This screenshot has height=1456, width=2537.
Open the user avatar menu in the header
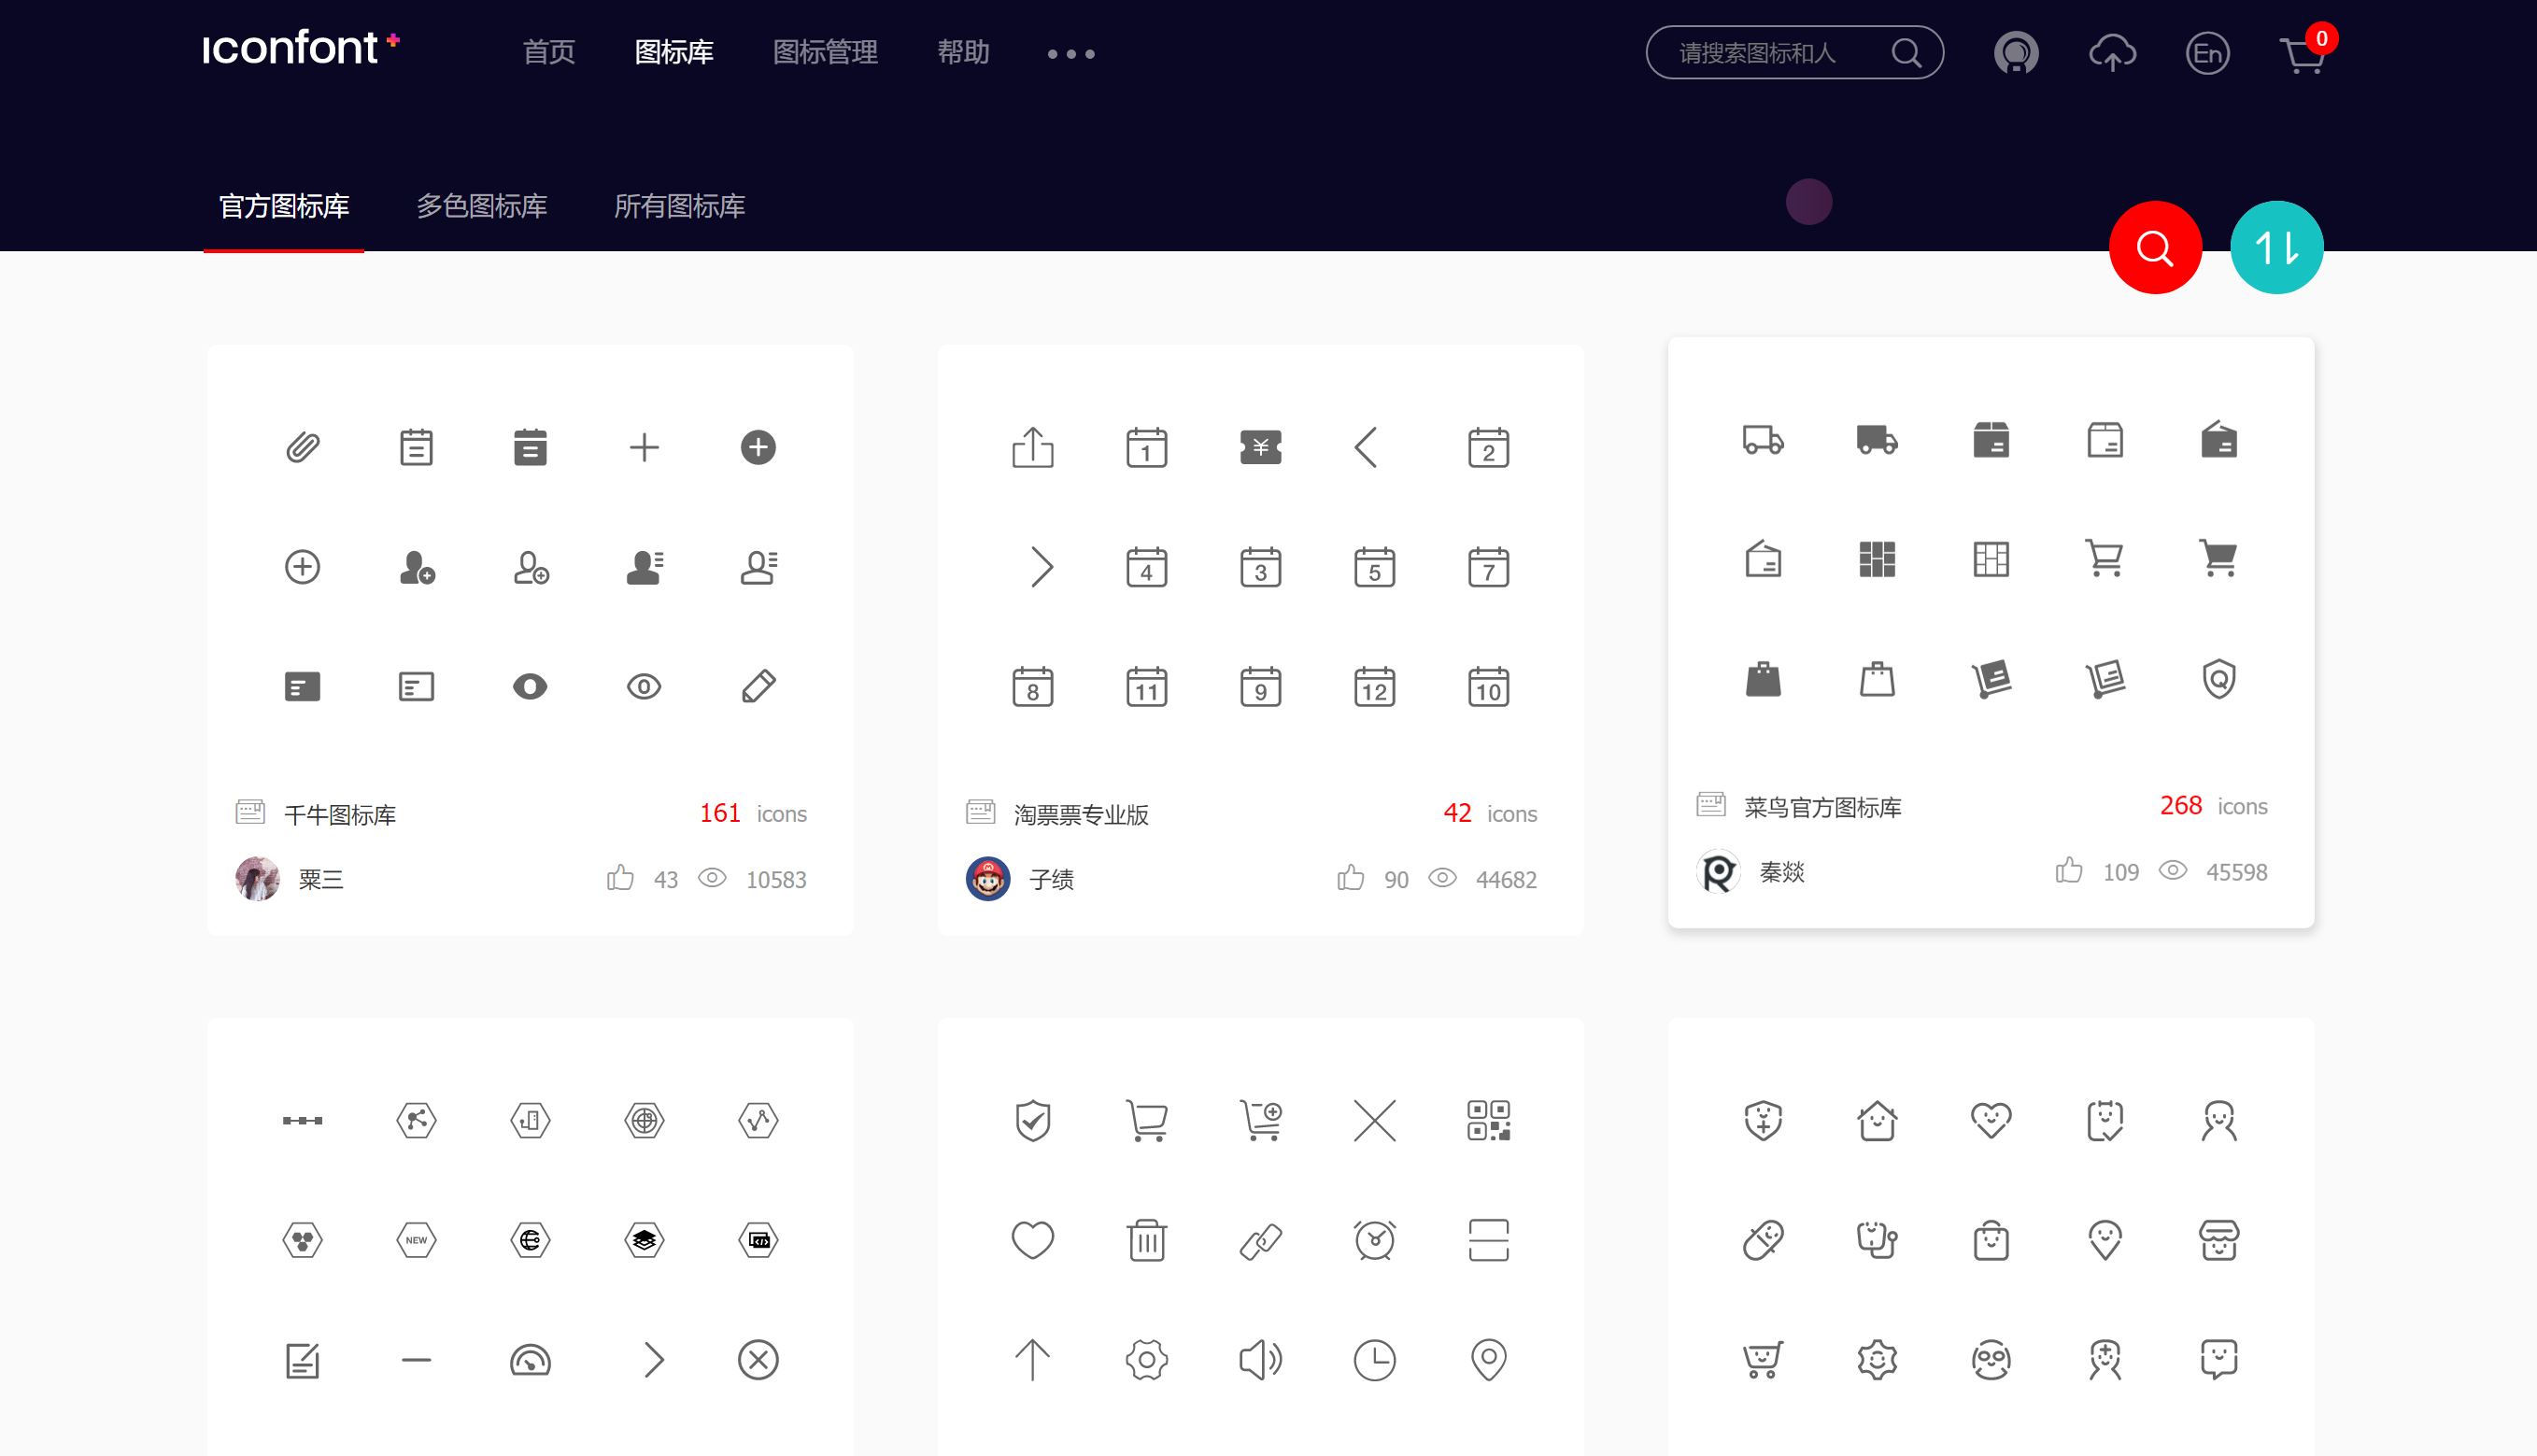click(2016, 52)
